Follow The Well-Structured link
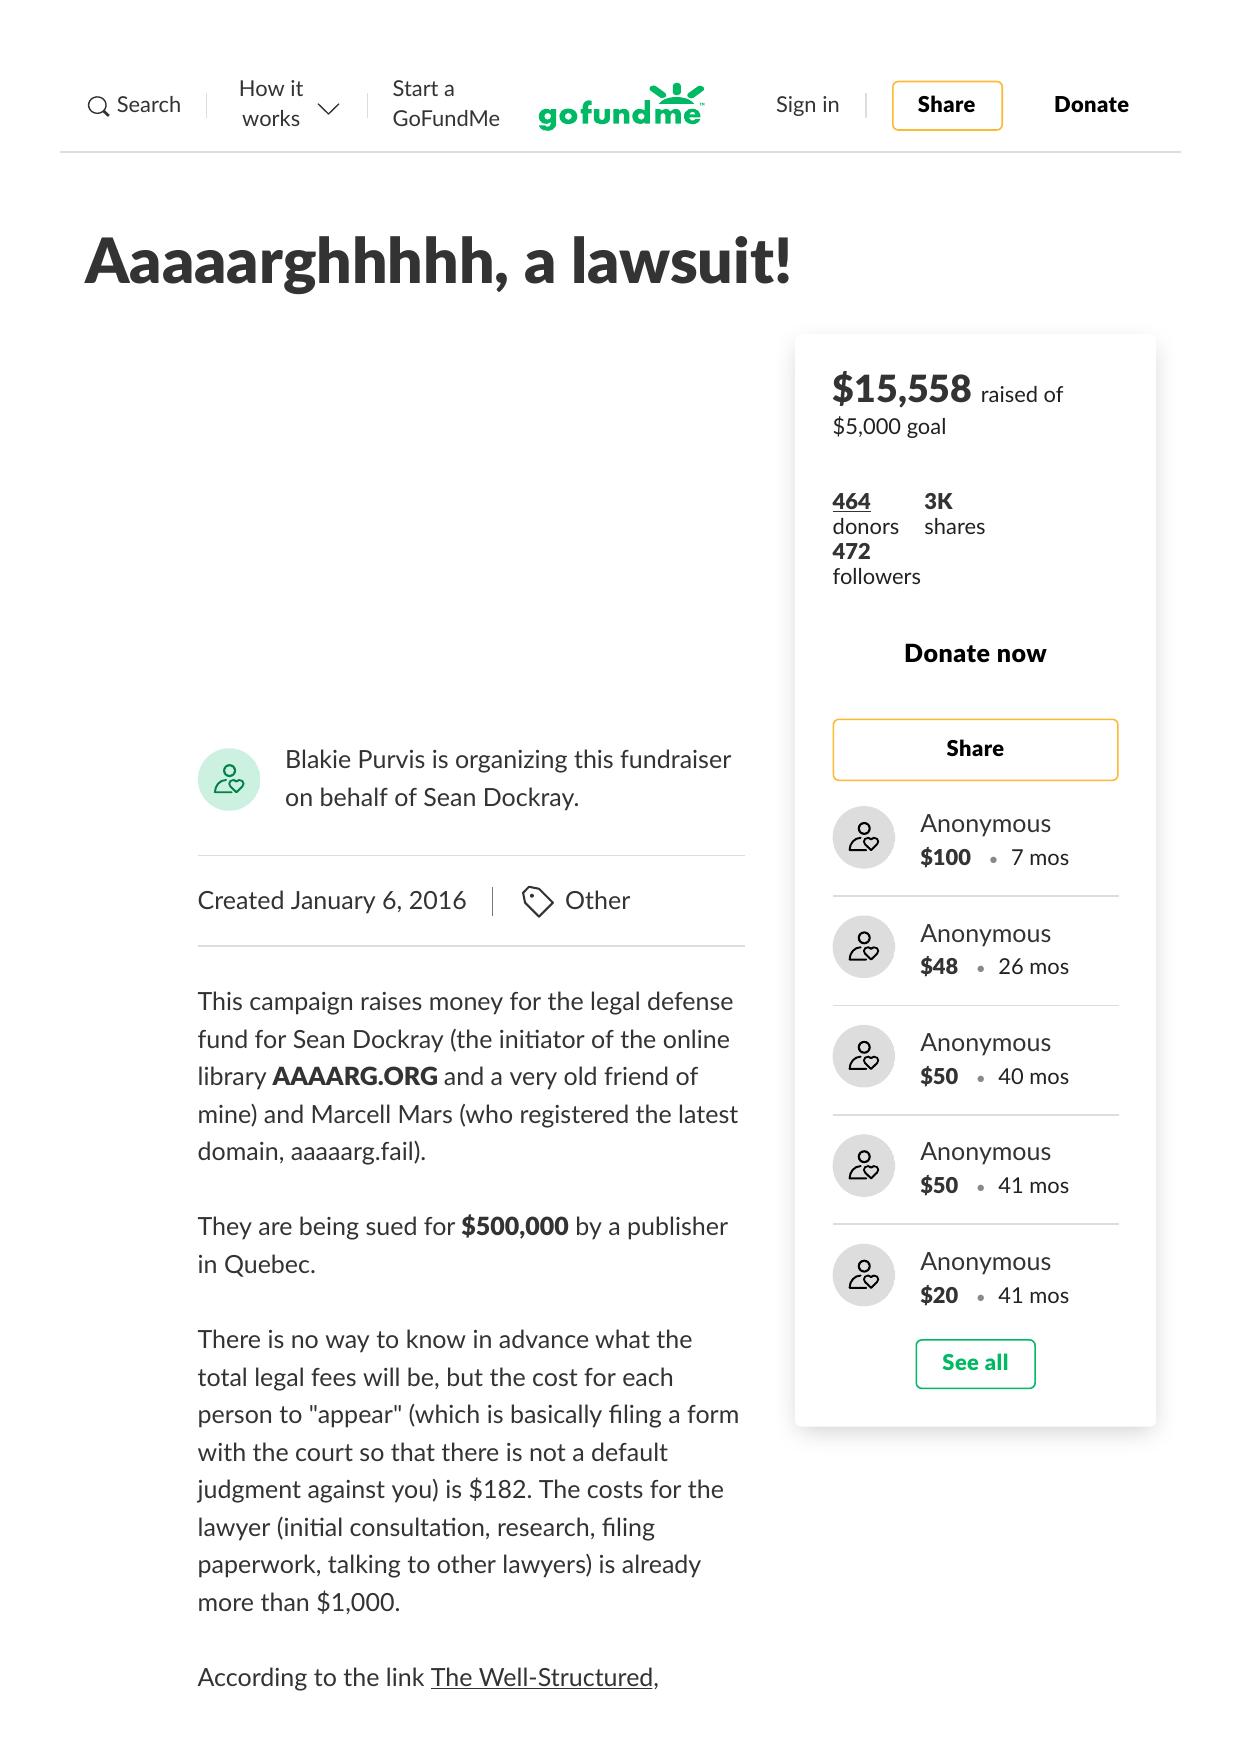Viewport: 1240px width, 1754px height. 541,1677
